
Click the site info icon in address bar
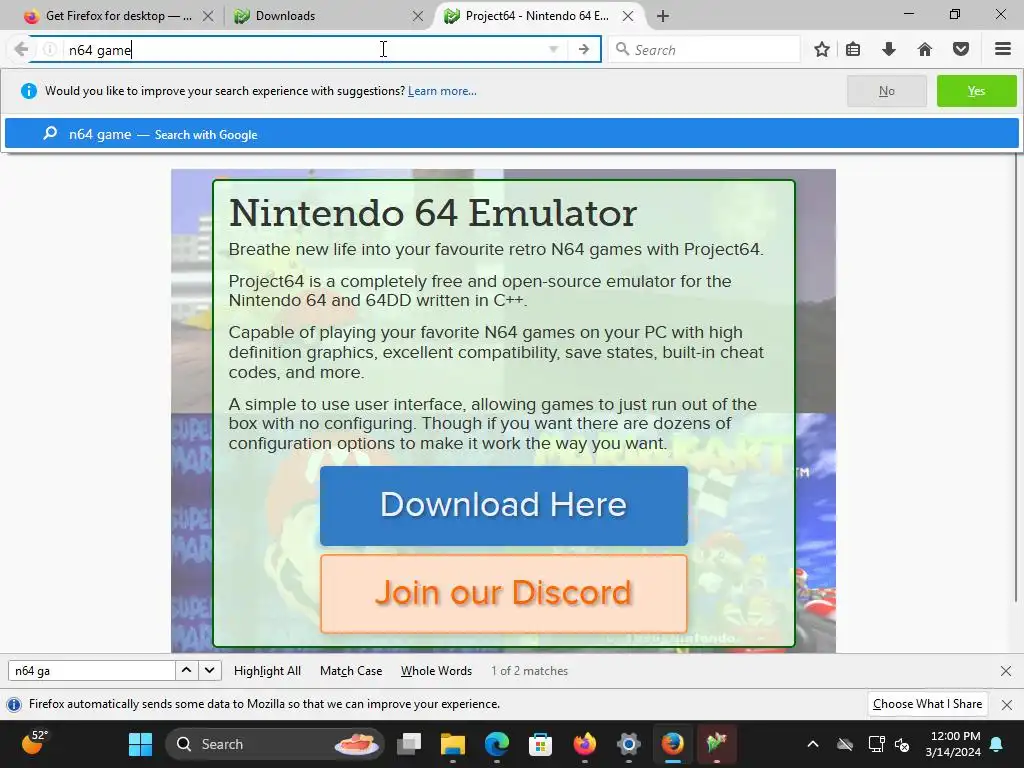tap(50, 50)
